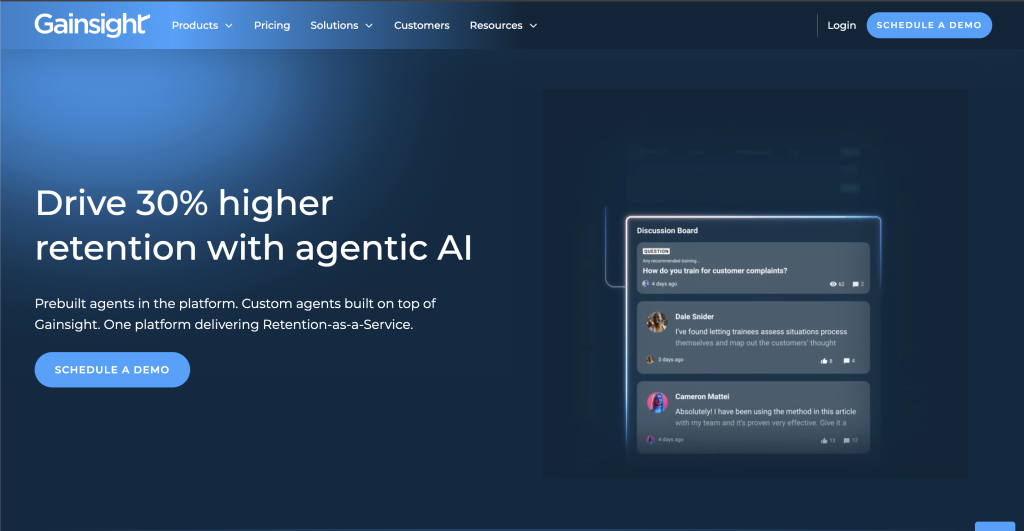Click the QUESTION tag badge
This screenshot has width=1024, height=531.
(x=656, y=251)
